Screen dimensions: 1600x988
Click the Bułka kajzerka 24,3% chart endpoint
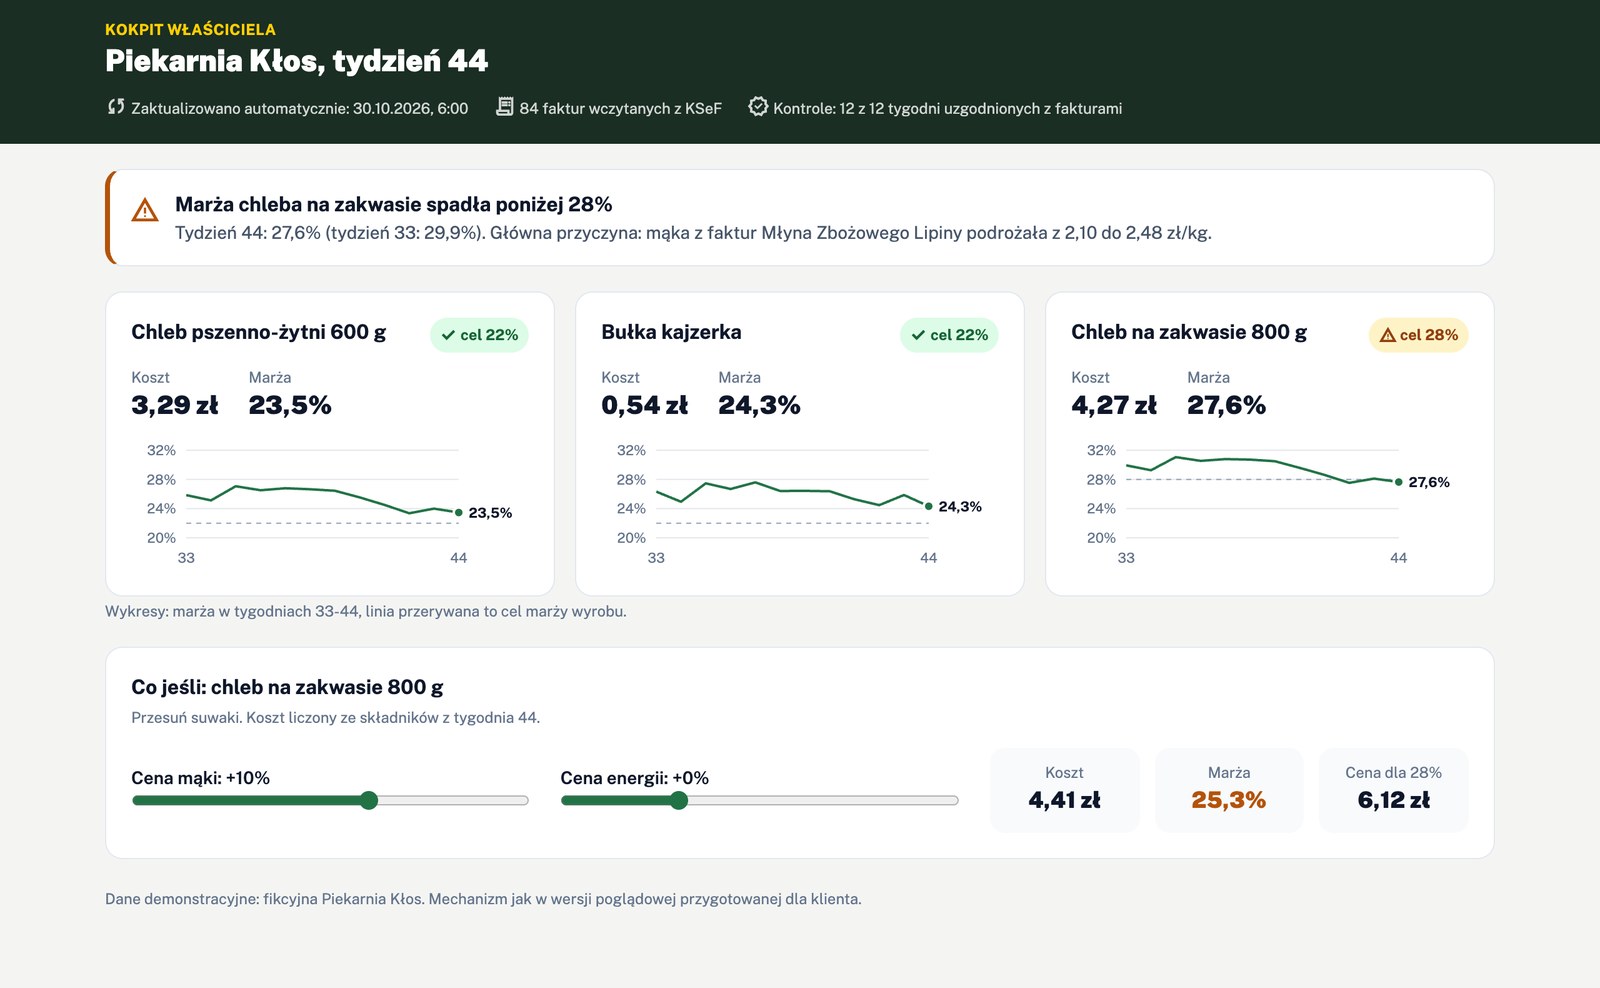pos(929,506)
